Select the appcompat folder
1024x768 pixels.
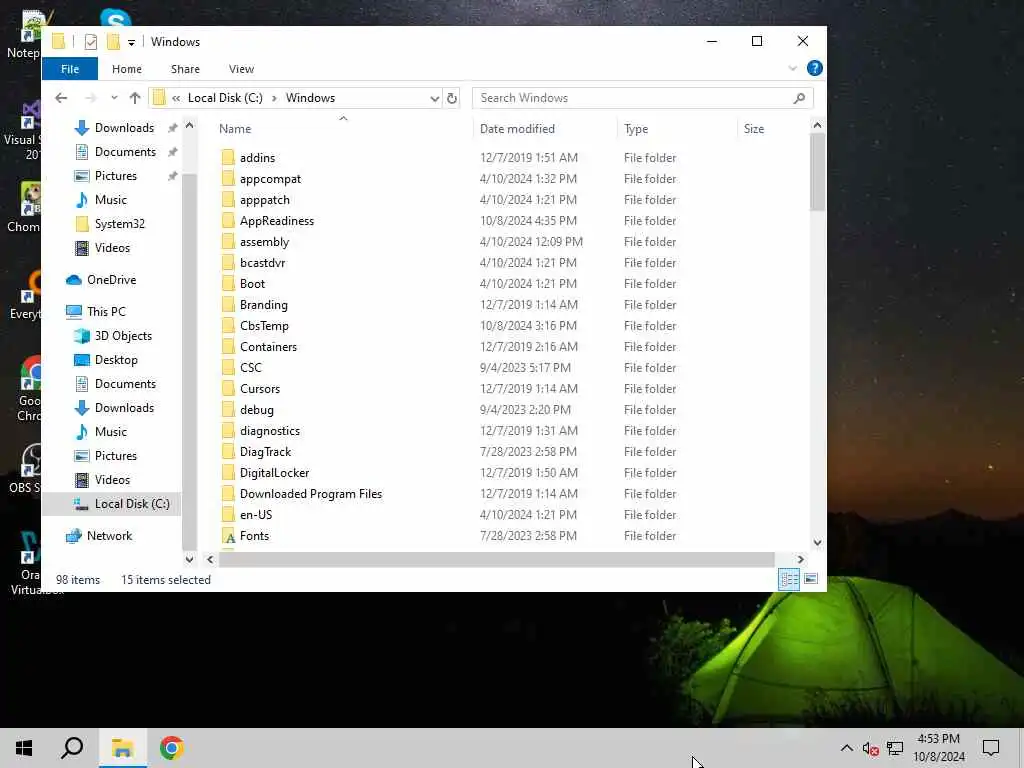(270, 178)
